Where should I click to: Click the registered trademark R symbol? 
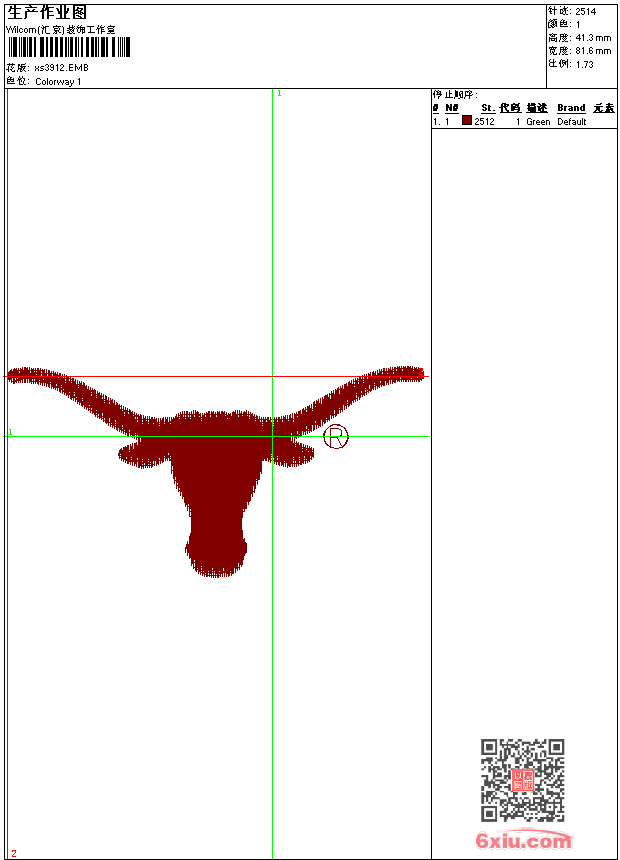pyautogui.click(x=336, y=437)
